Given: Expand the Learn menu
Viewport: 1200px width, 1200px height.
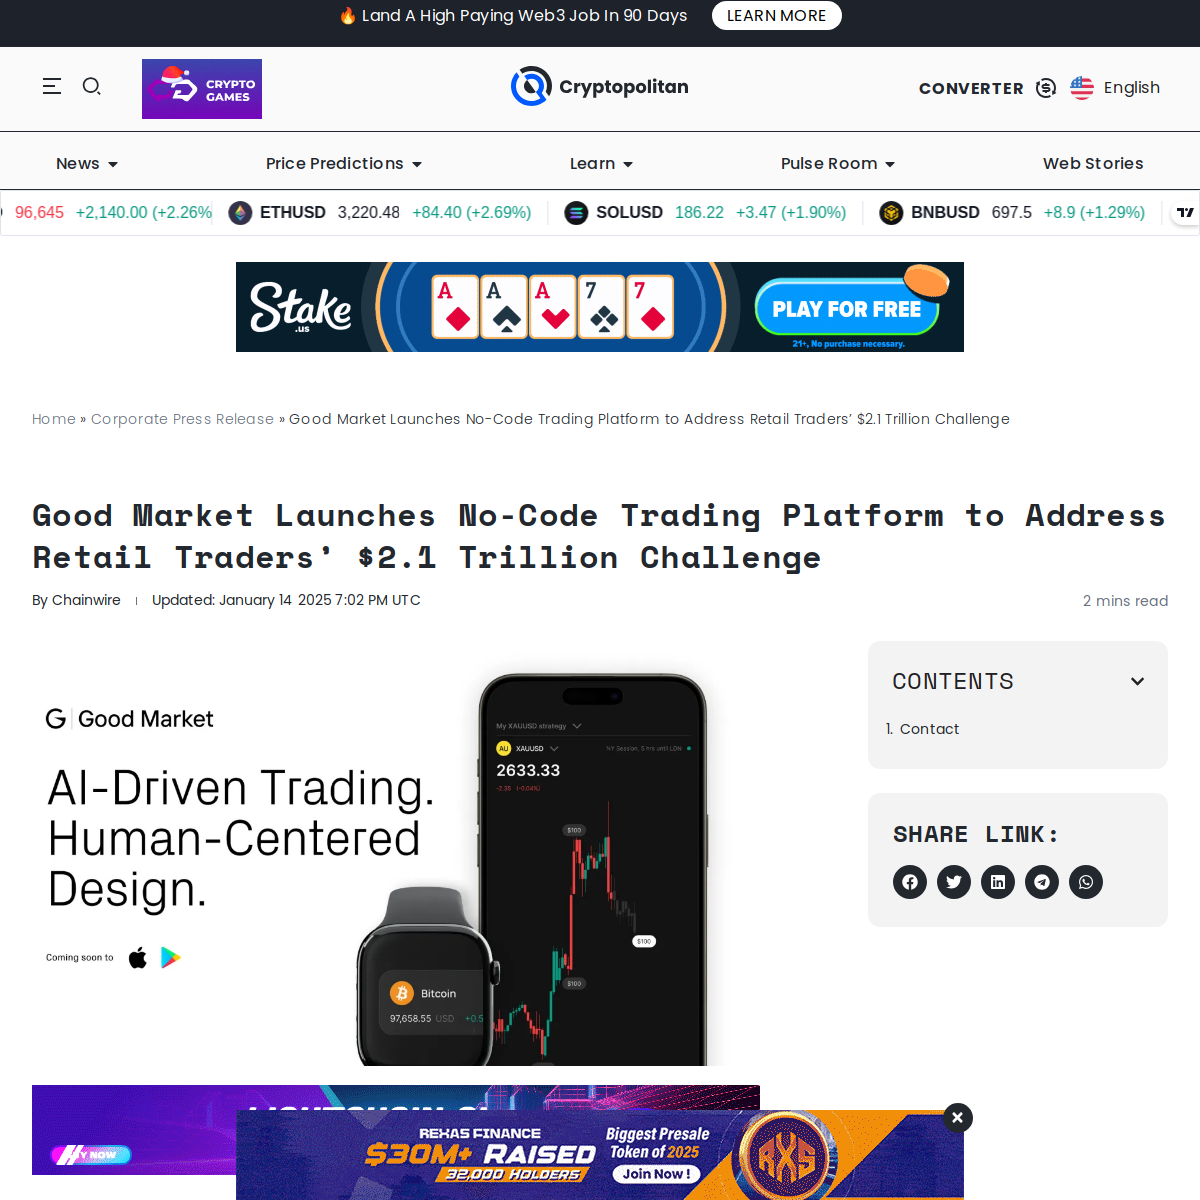Looking at the screenshot, I should [601, 164].
